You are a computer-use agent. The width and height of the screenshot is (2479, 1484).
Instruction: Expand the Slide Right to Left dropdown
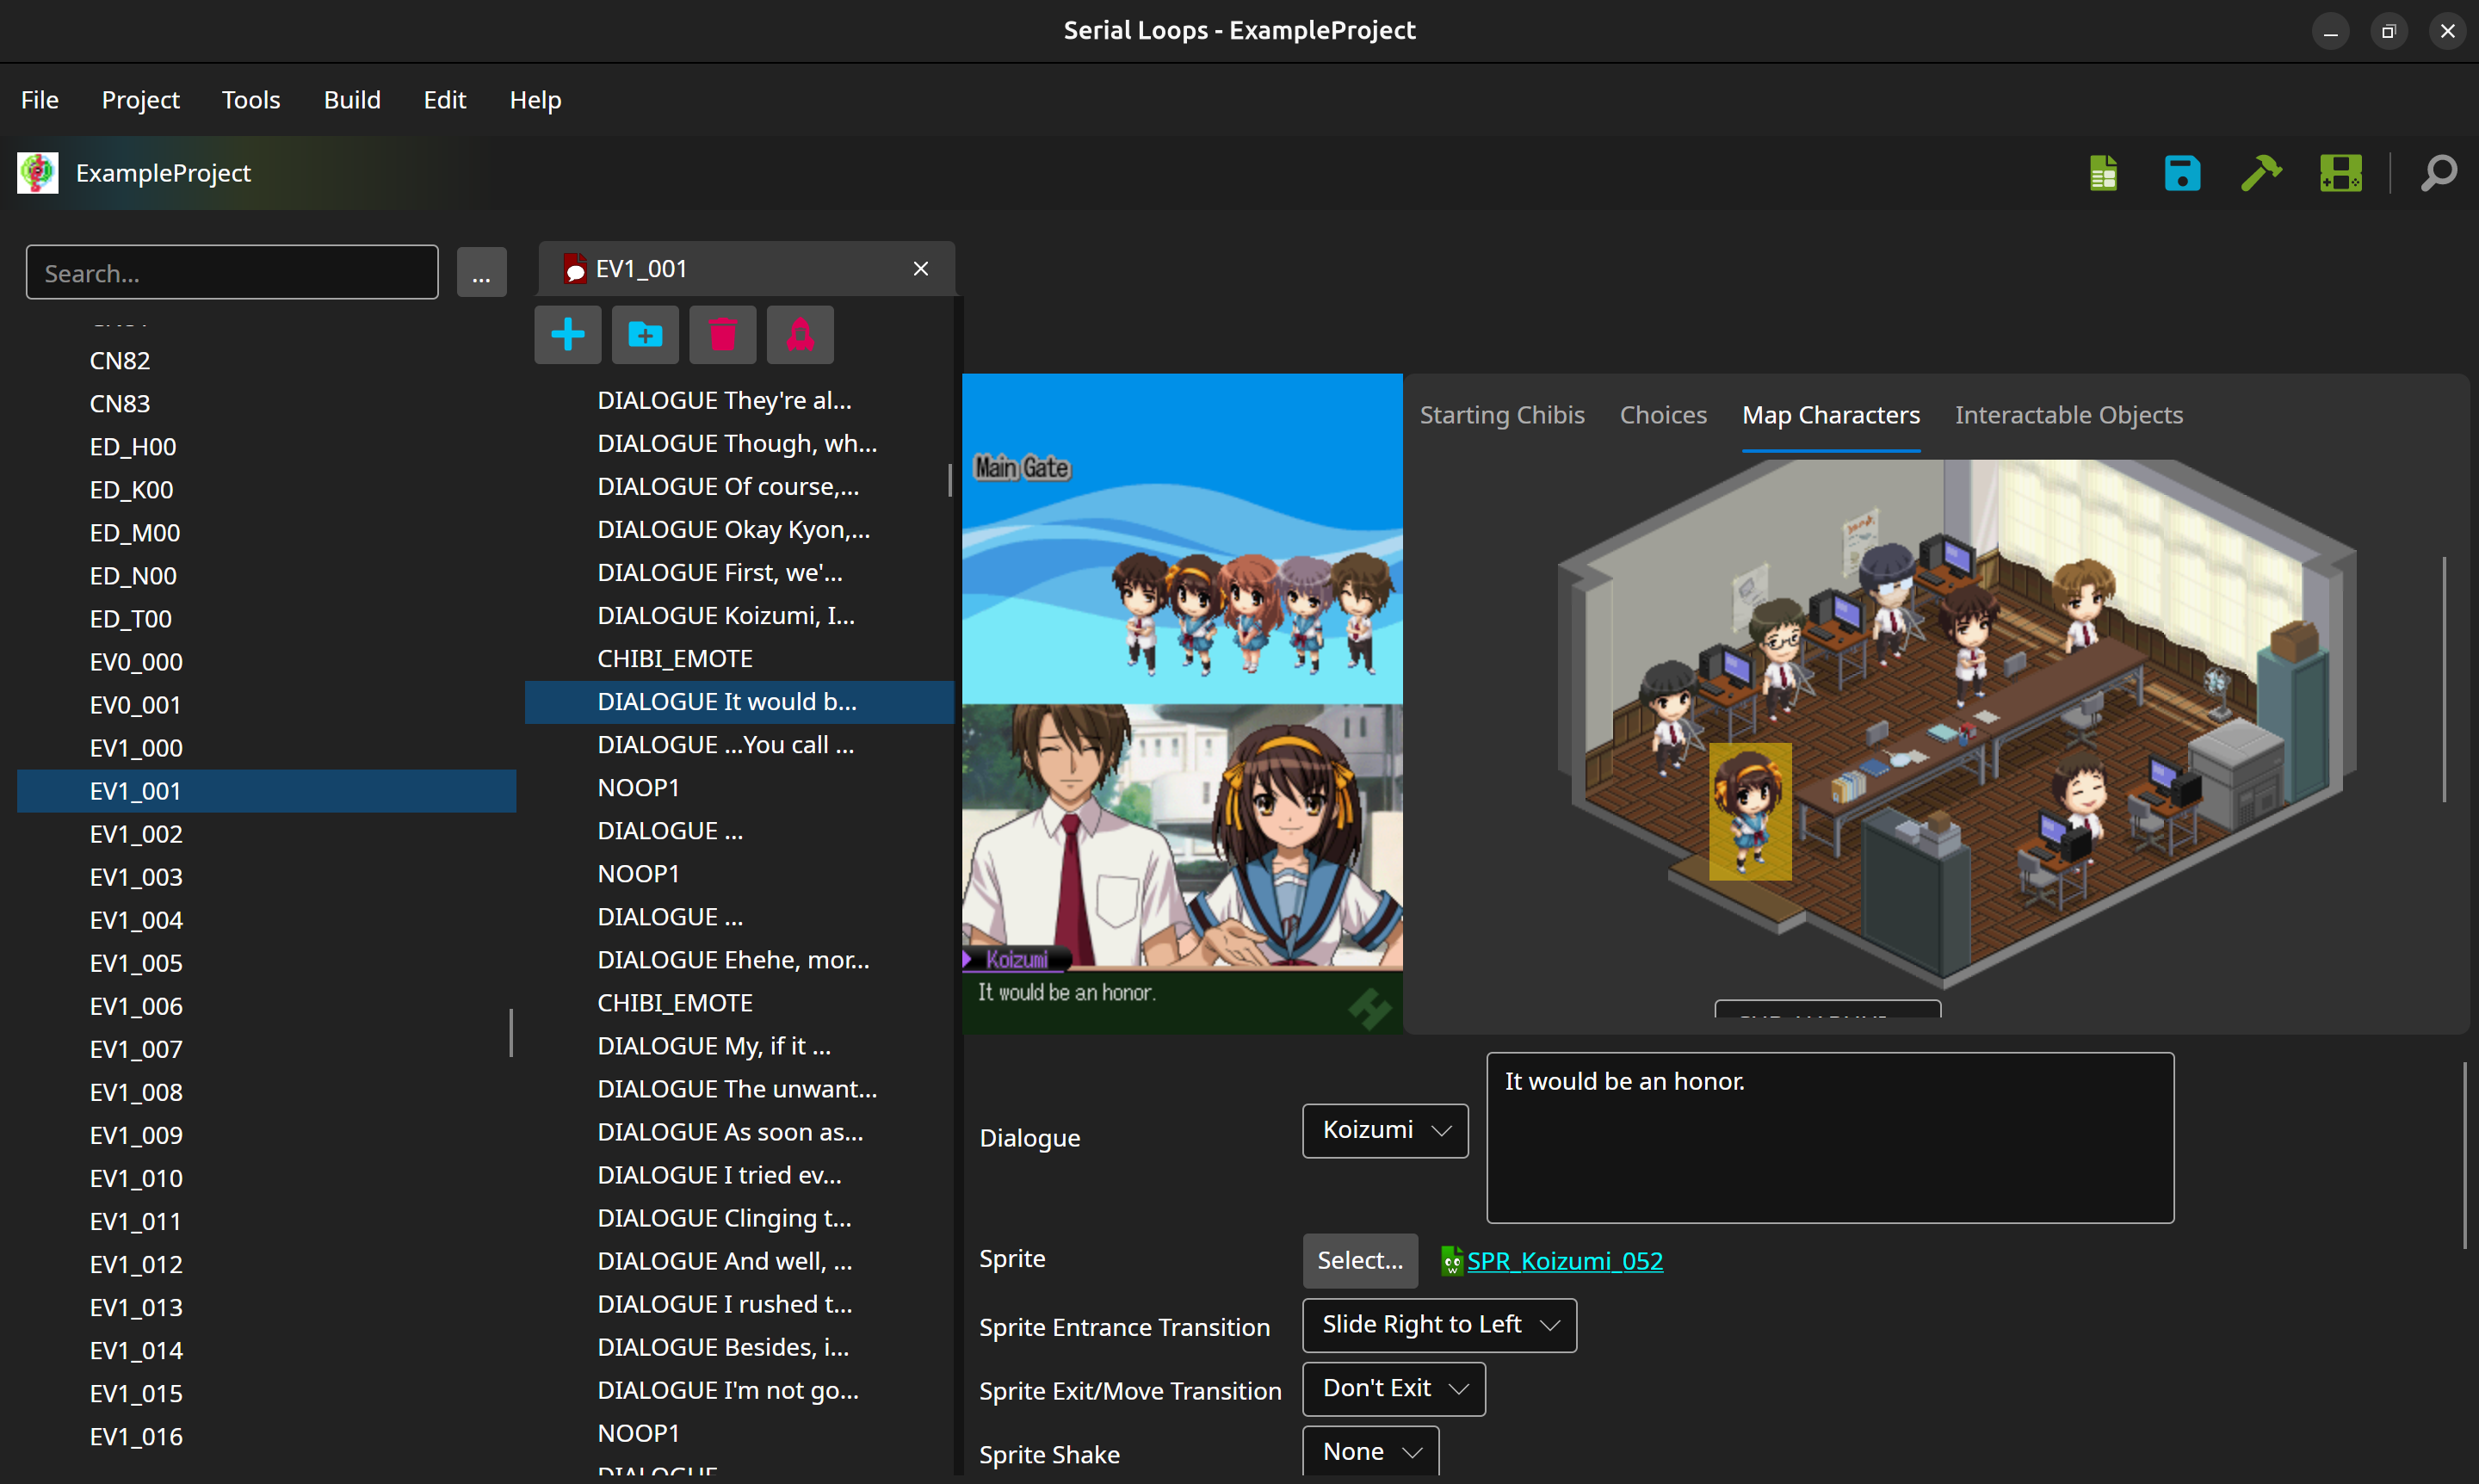(1439, 1325)
